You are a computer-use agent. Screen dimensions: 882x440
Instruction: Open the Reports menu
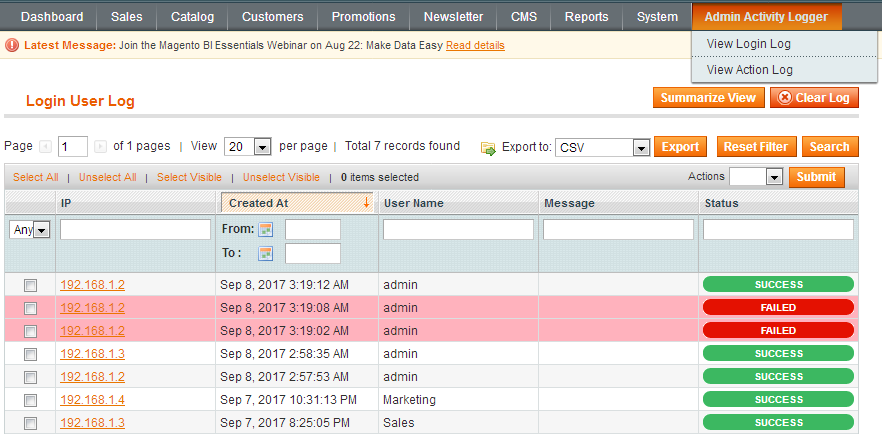click(586, 17)
